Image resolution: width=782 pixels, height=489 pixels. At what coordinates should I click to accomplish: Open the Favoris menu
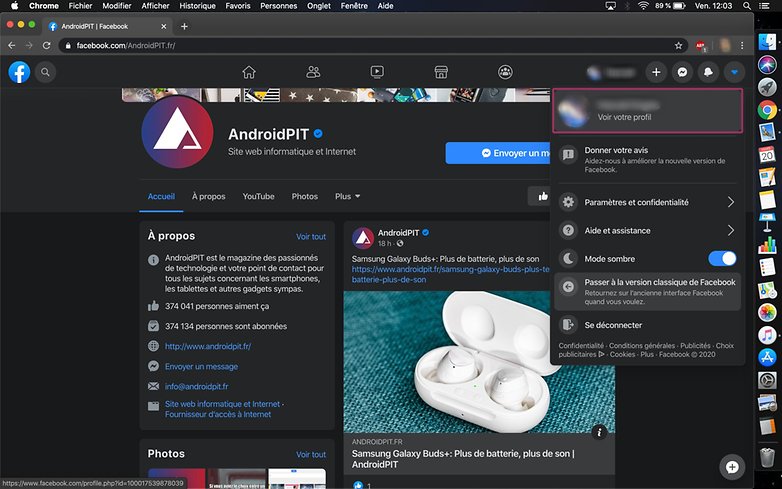238,6
